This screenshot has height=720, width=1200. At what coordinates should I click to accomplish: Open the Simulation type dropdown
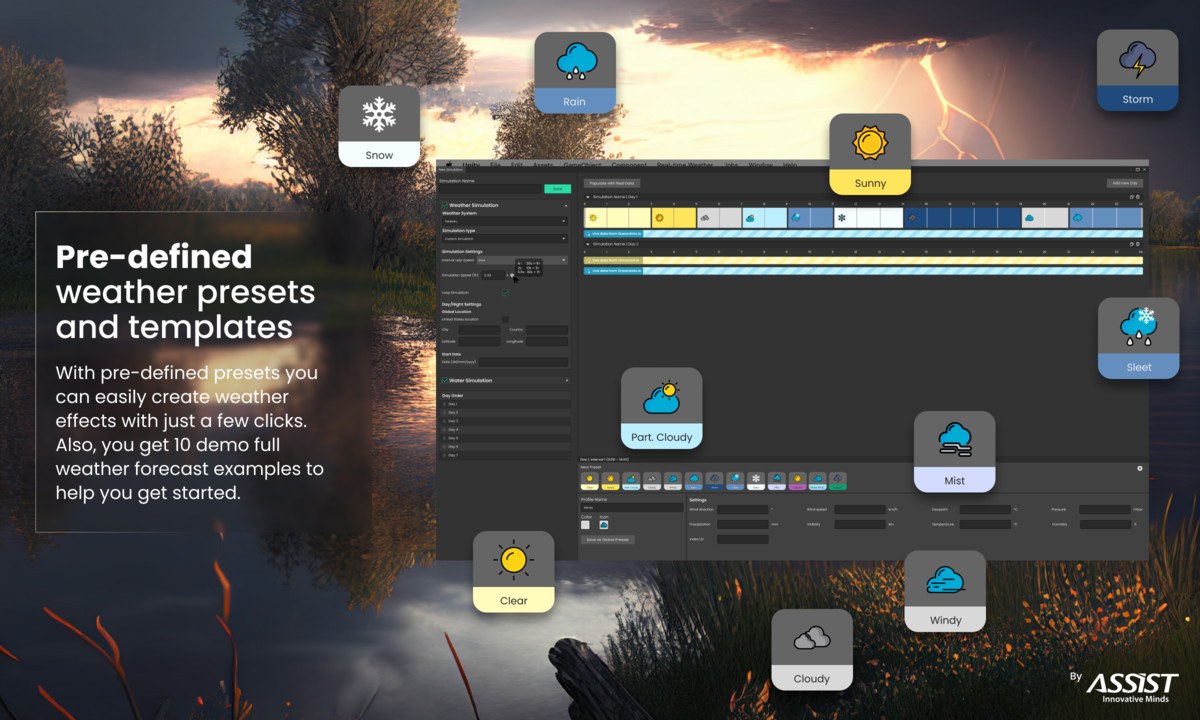504,238
